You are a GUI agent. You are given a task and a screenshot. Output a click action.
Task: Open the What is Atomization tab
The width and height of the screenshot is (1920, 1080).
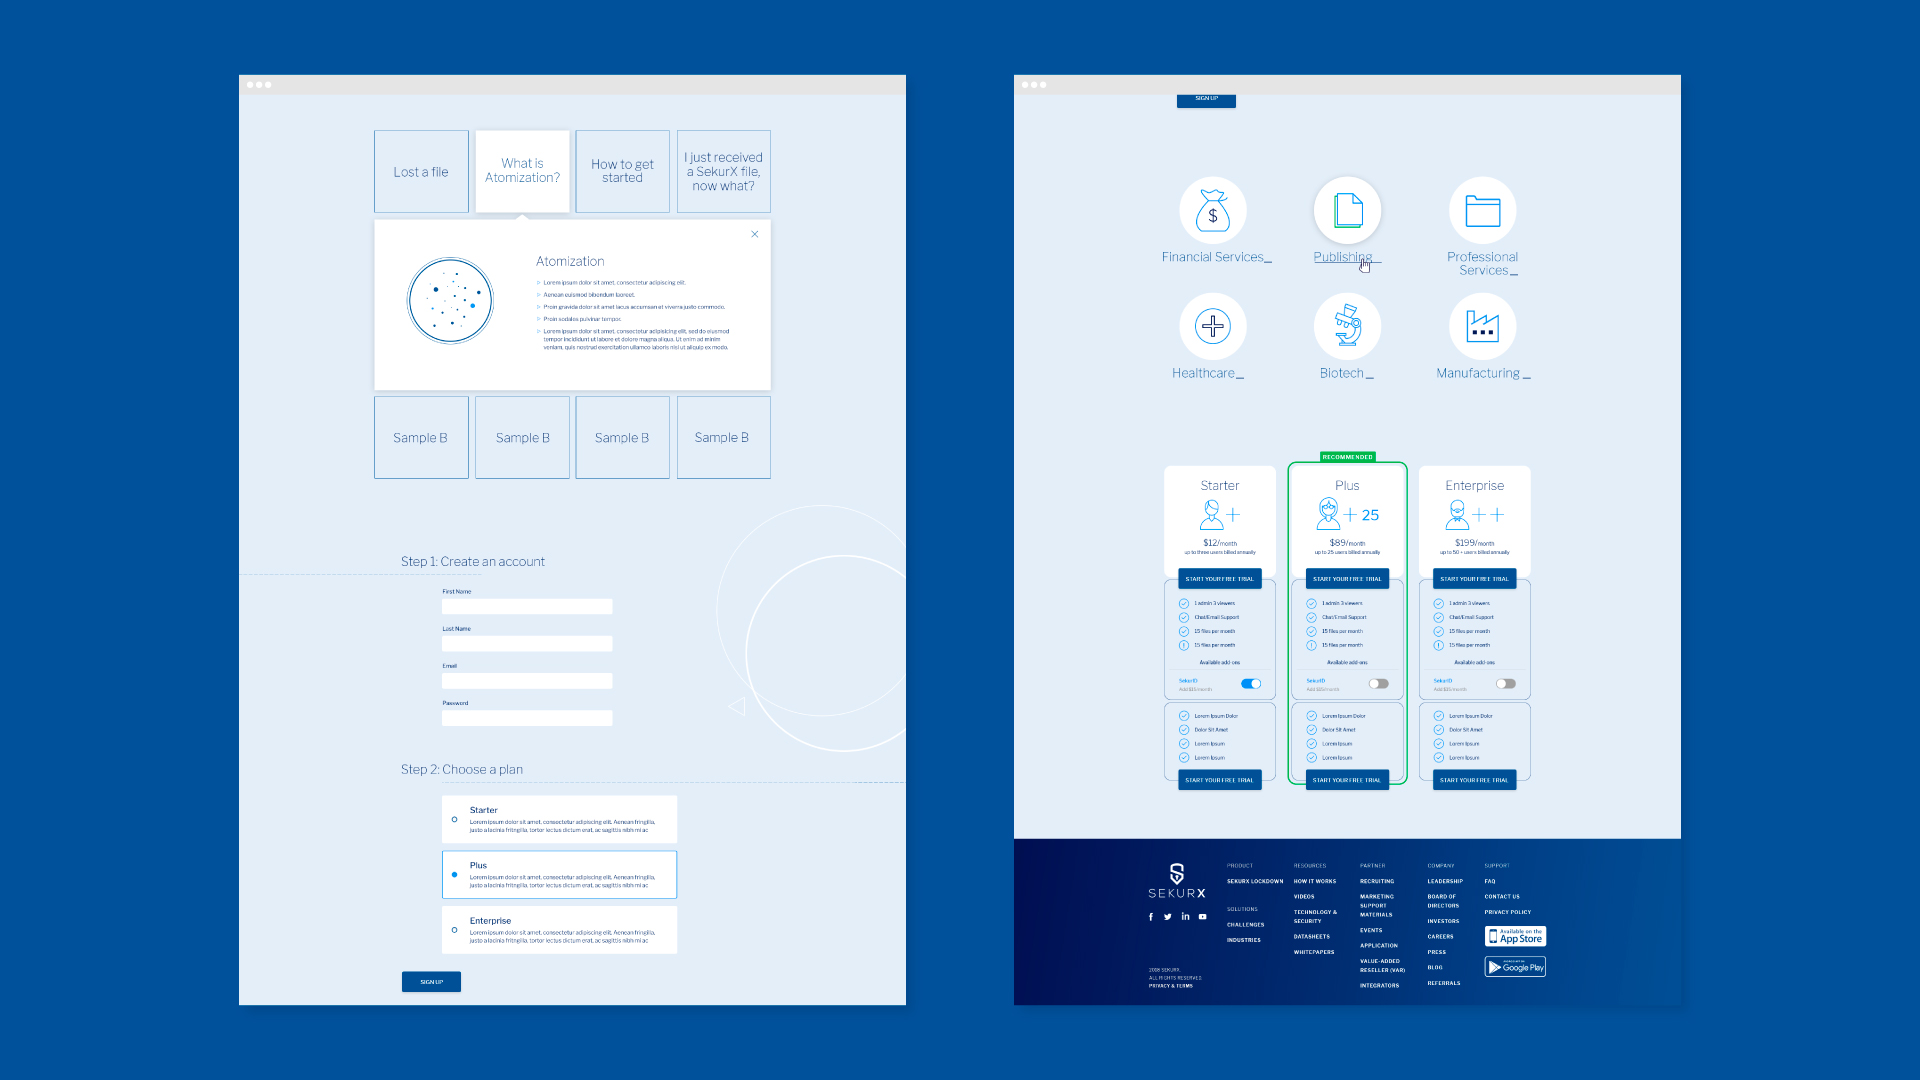pyautogui.click(x=521, y=169)
